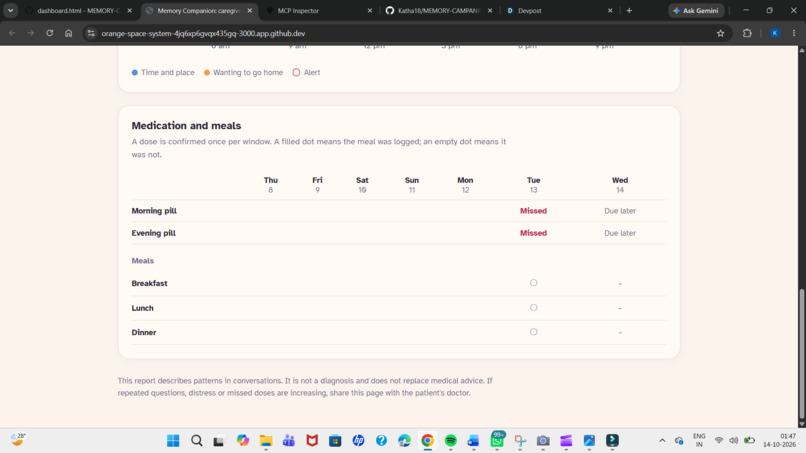The width and height of the screenshot is (806, 453).
Task: Open weather widget showing 28°
Action: coord(19,440)
